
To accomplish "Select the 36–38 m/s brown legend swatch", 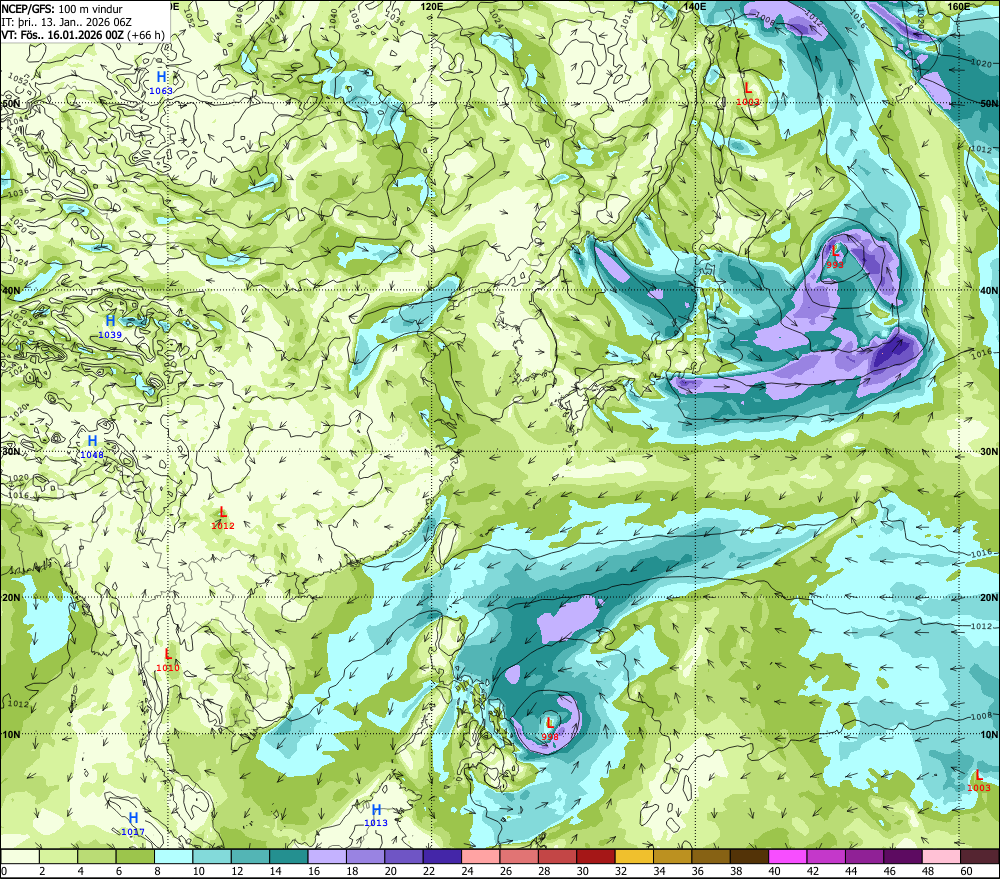I will click(711, 856).
